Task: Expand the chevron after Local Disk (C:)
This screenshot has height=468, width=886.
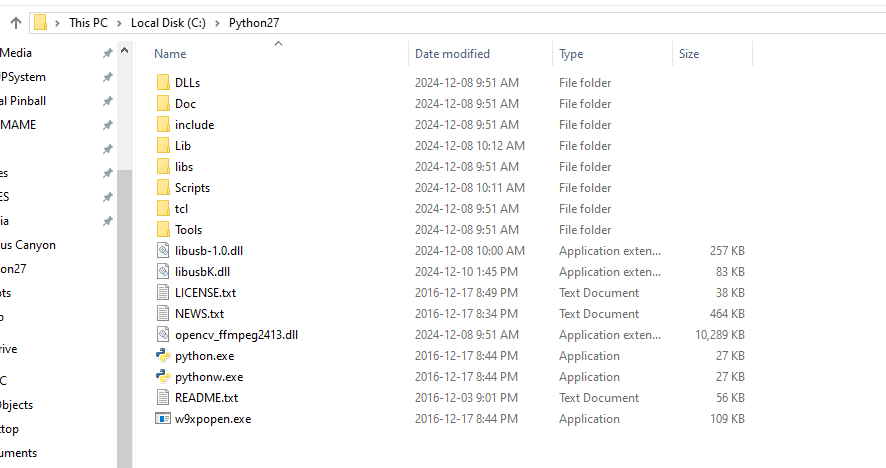Action: click(217, 23)
